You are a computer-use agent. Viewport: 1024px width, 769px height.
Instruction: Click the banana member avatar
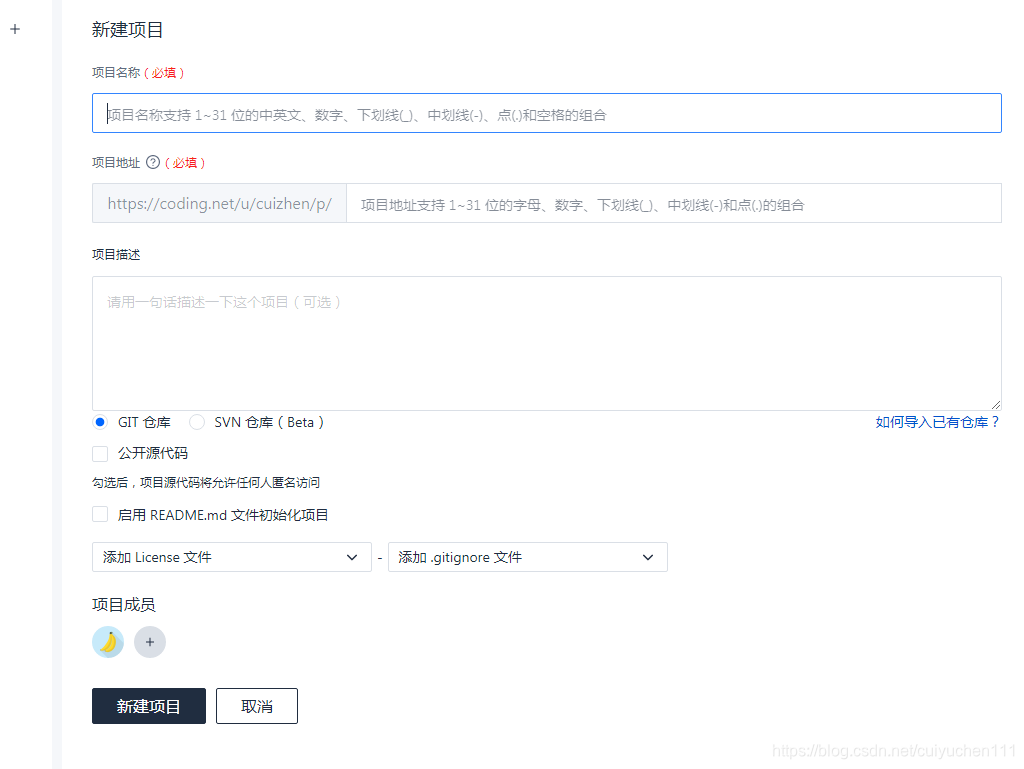coord(108,642)
